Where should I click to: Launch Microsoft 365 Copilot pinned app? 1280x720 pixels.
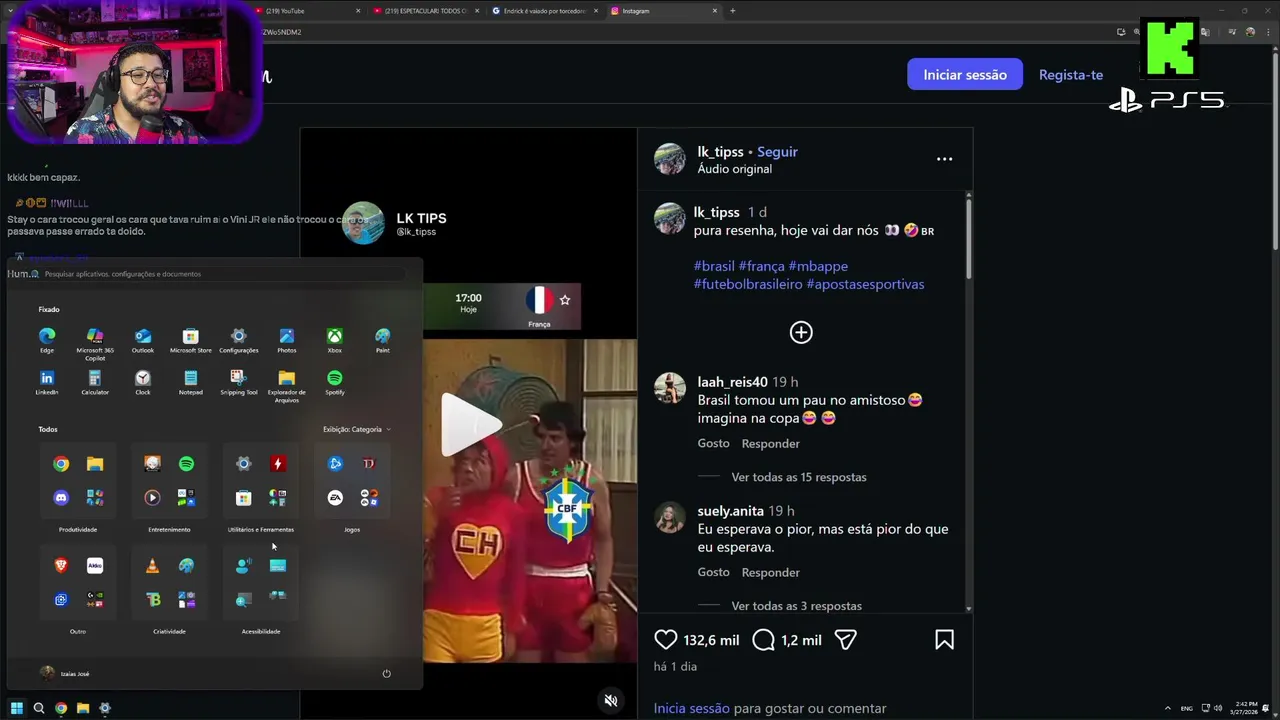pos(95,342)
